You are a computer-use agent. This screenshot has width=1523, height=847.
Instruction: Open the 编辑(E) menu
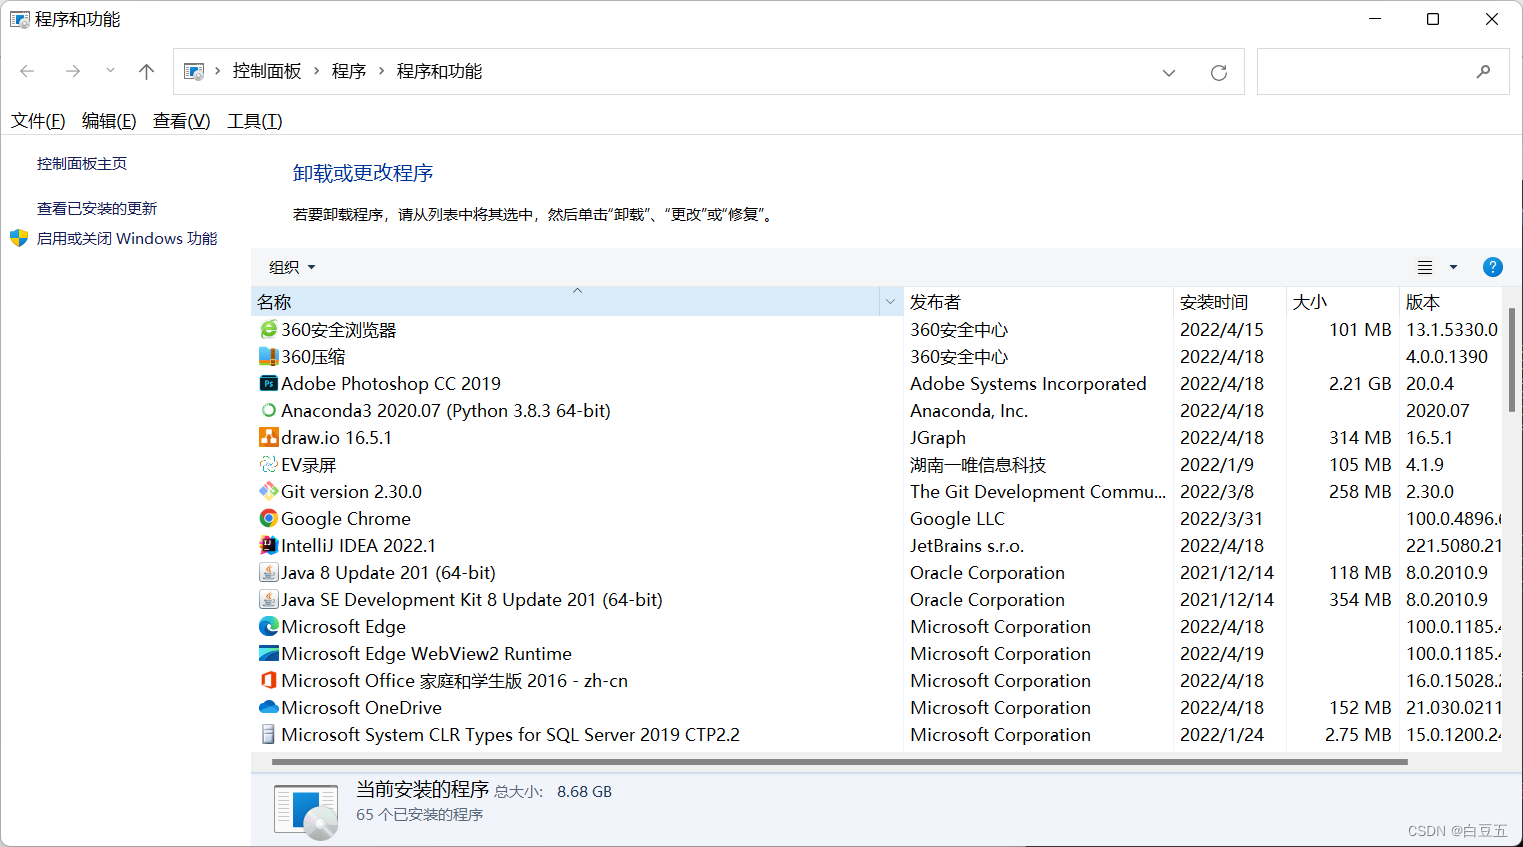click(x=109, y=121)
